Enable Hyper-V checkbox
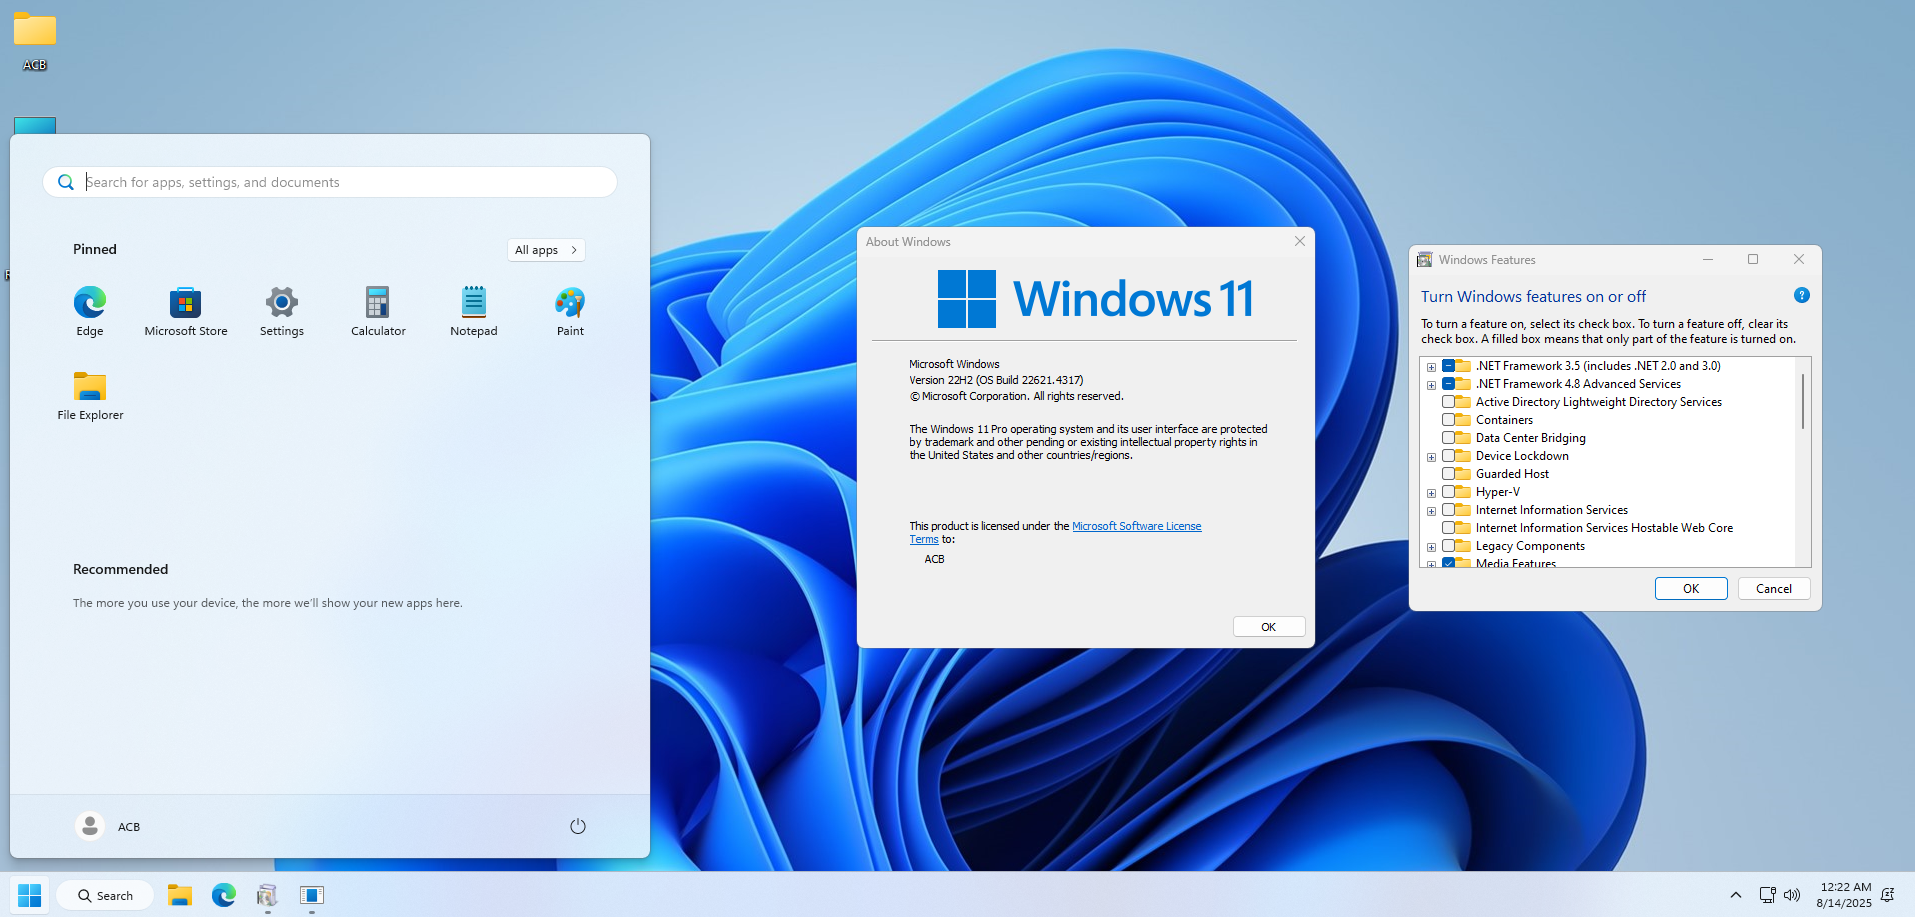 [1448, 492]
